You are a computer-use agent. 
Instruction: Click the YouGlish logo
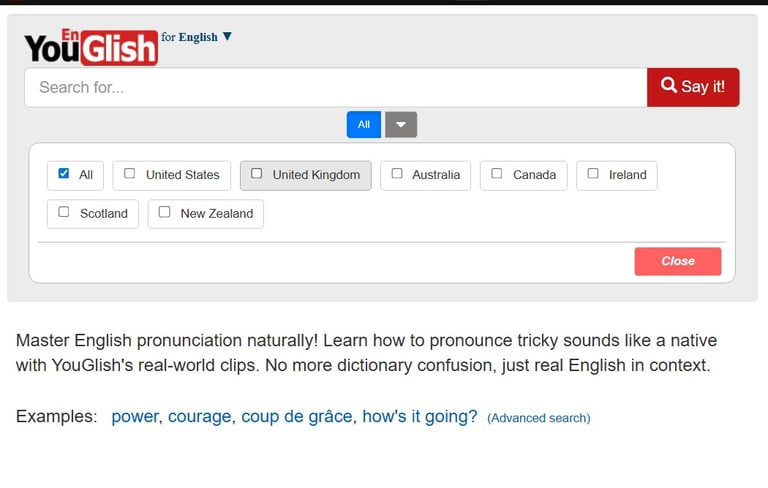[91, 47]
